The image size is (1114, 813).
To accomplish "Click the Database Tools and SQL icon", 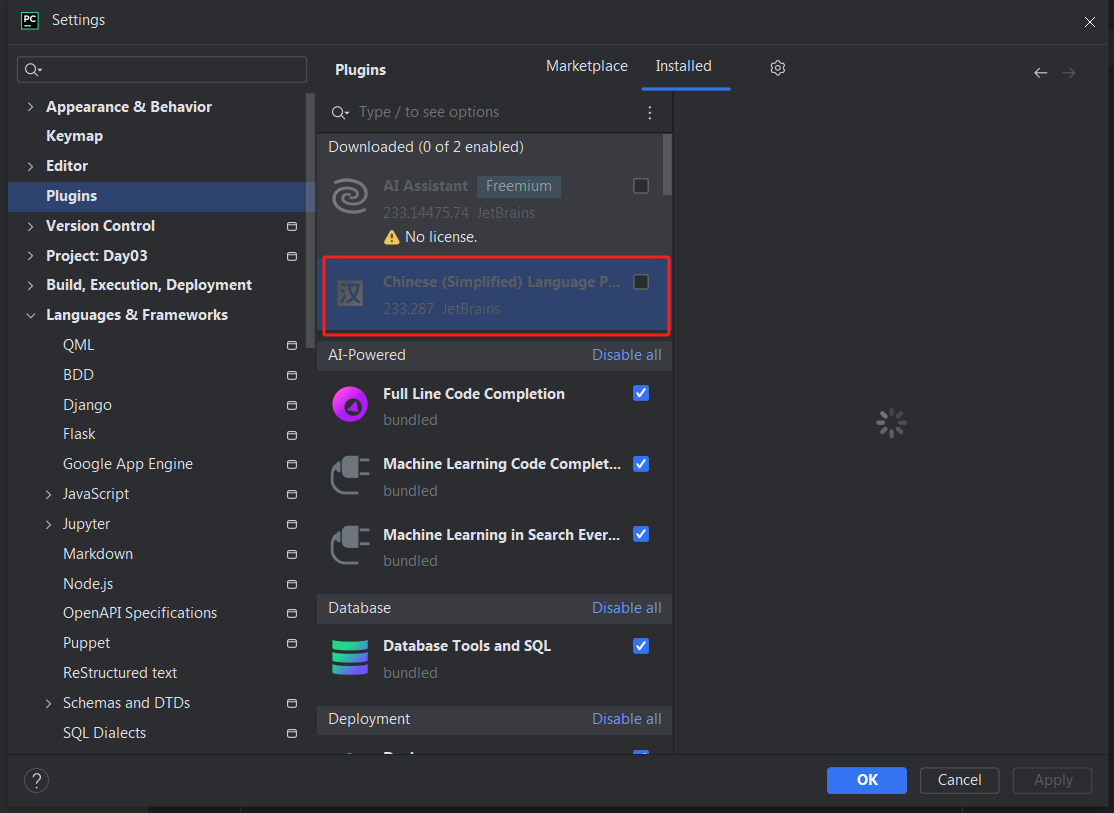I will pyautogui.click(x=350, y=657).
